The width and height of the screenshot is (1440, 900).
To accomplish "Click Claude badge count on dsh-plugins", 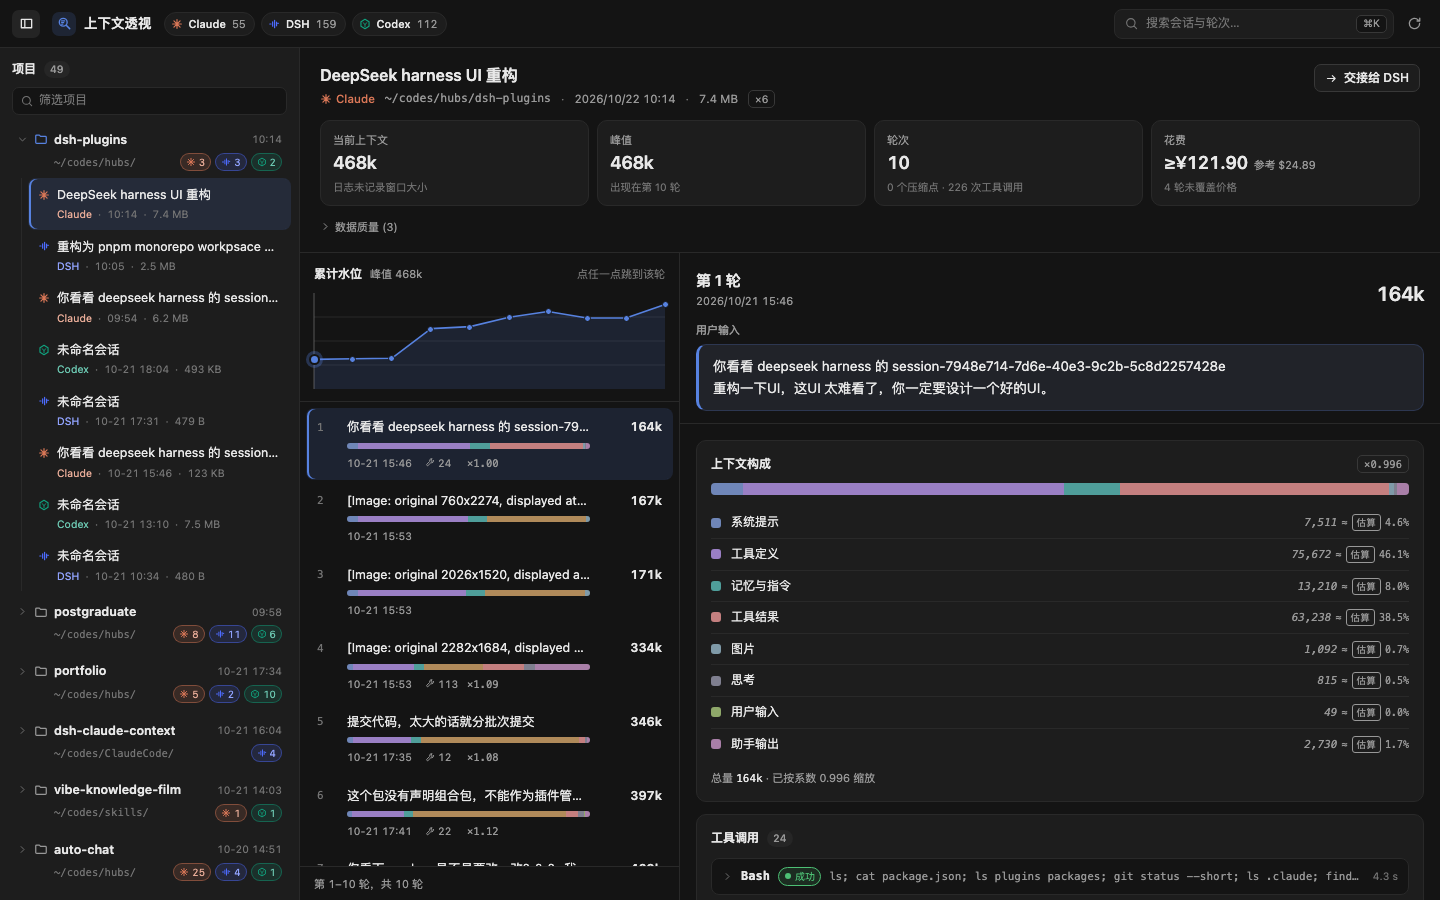I will point(195,162).
